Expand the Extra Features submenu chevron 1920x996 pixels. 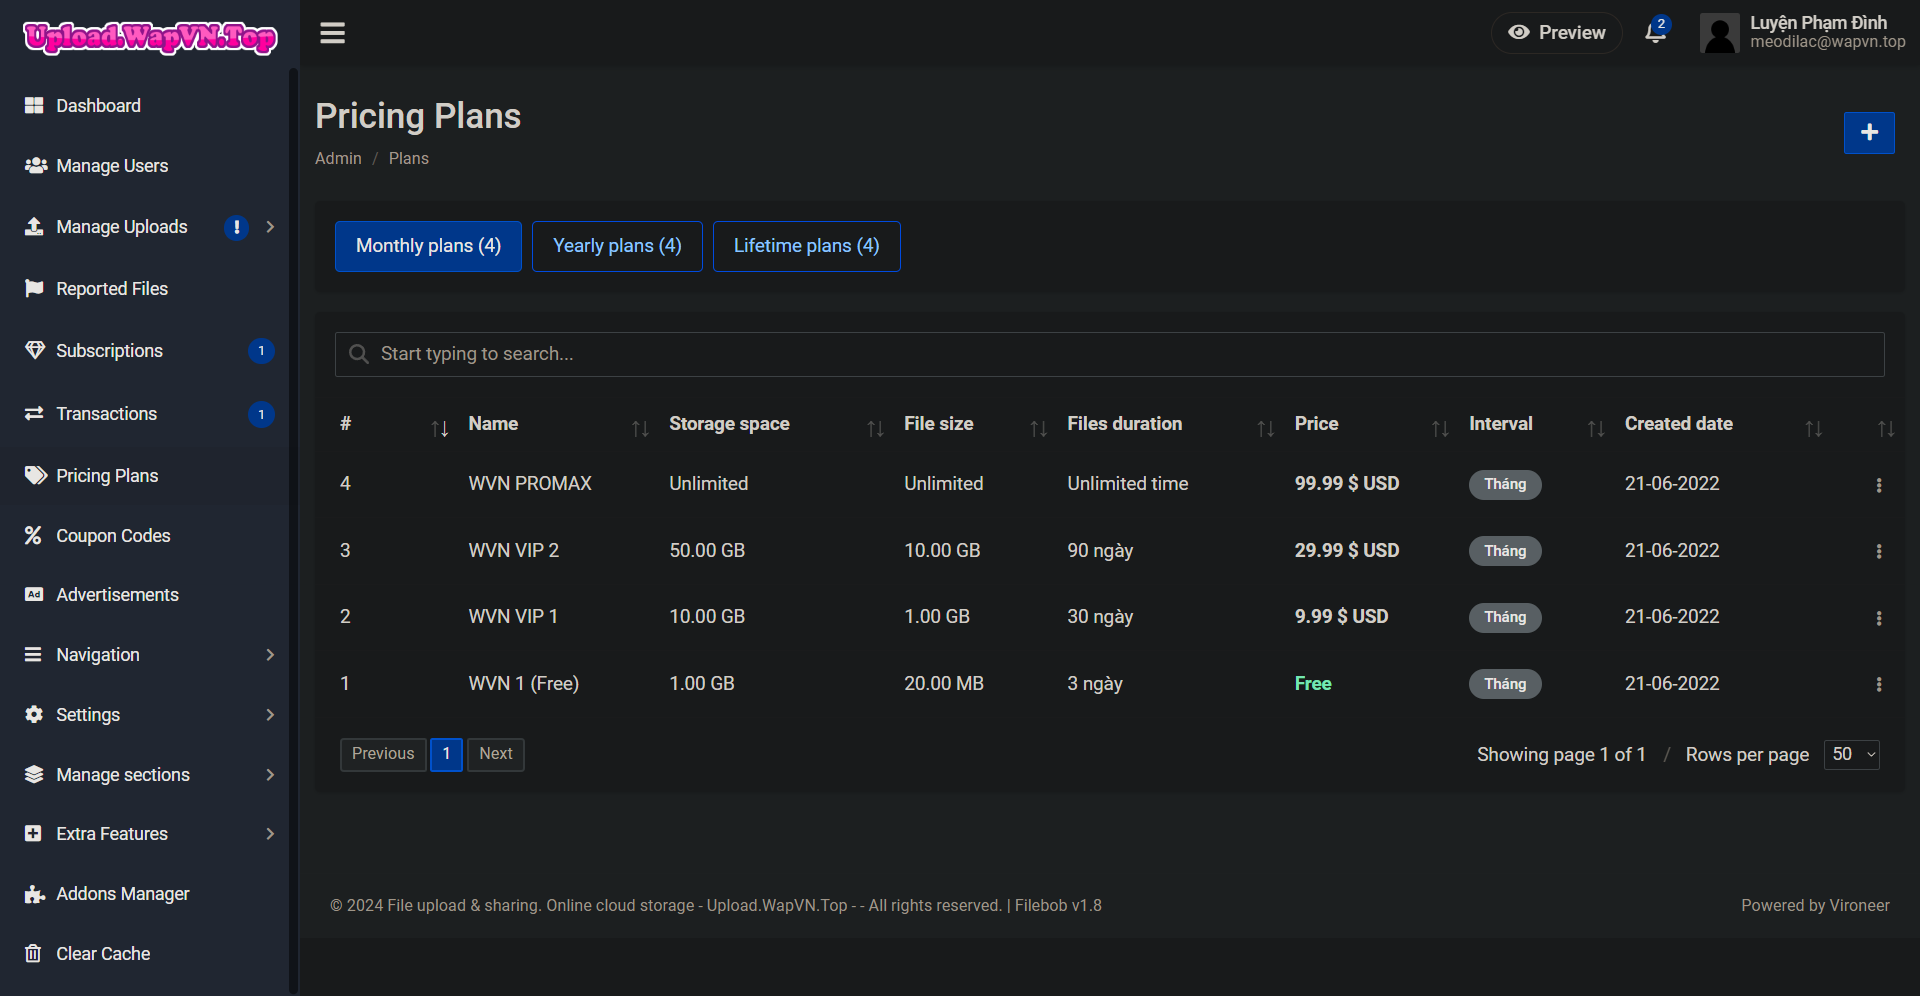(270, 834)
